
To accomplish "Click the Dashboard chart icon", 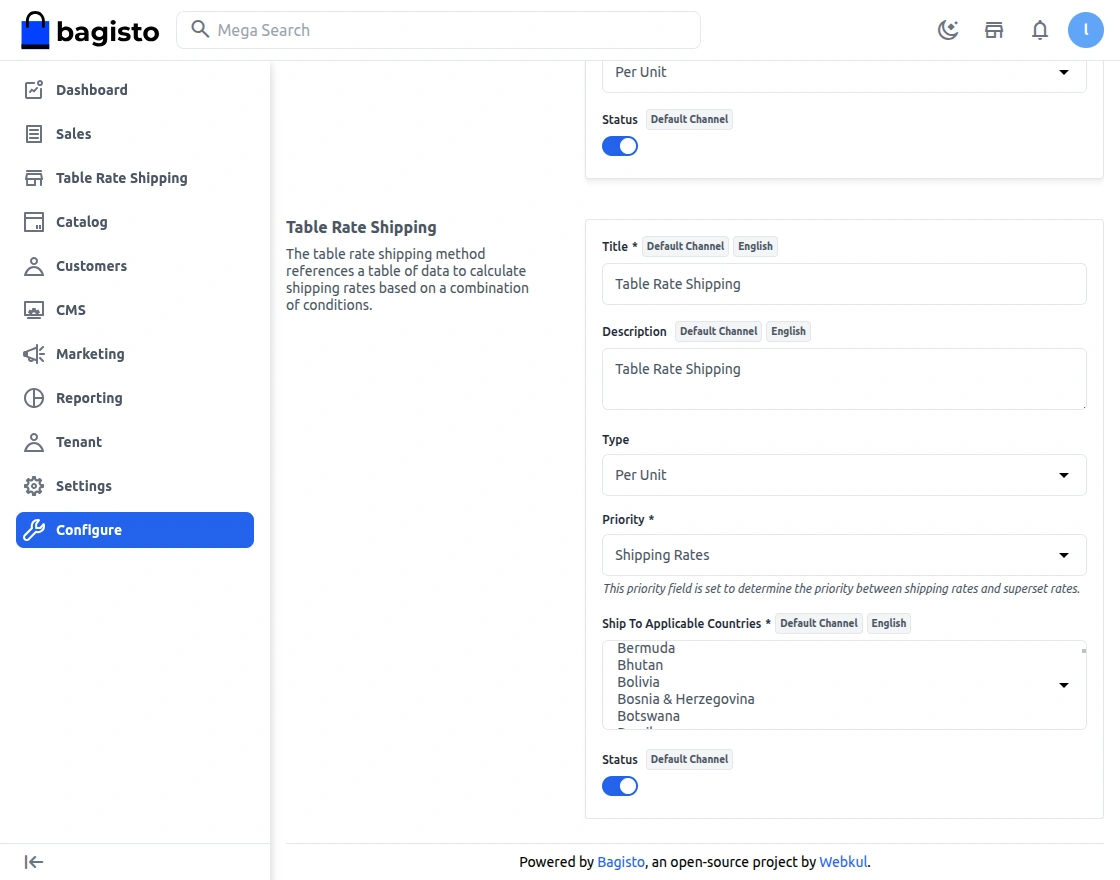I will pos(34,90).
